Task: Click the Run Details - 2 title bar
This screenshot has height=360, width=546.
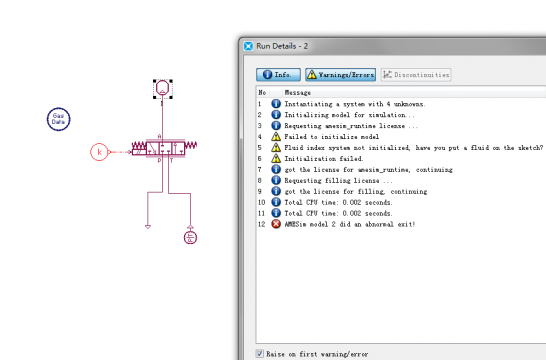Action: click(x=393, y=46)
